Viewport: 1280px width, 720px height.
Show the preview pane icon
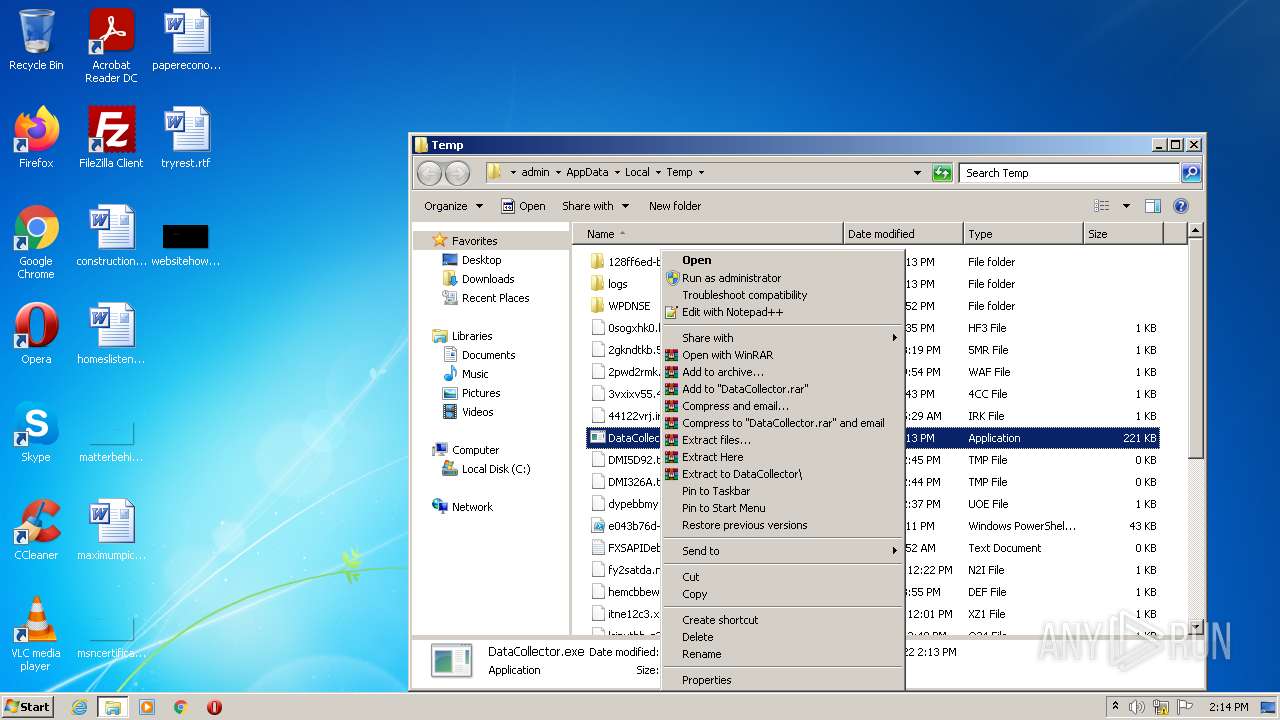click(1152, 206)
